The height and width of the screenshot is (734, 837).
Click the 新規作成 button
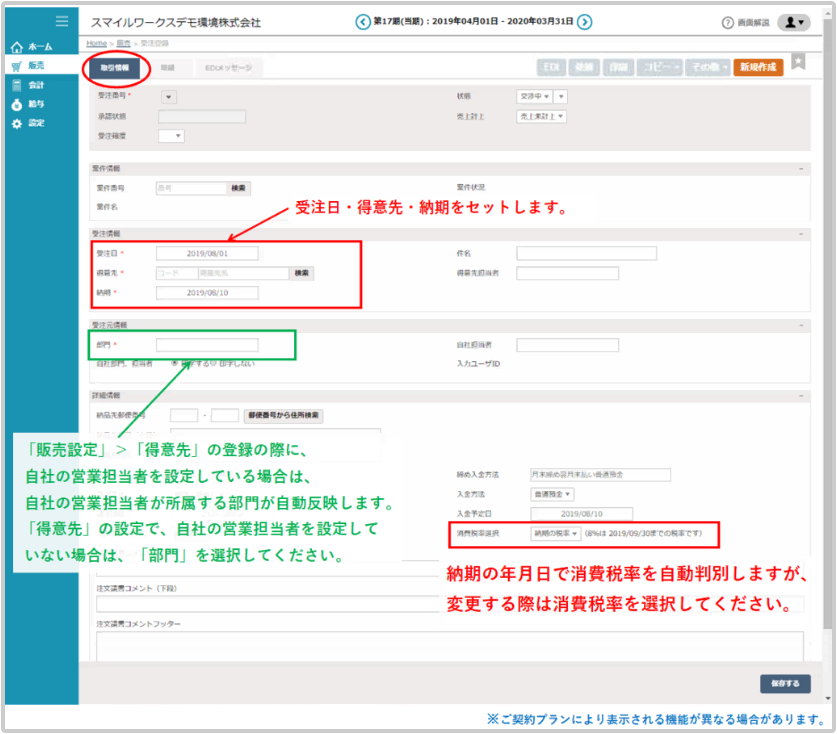click(758, 67)
